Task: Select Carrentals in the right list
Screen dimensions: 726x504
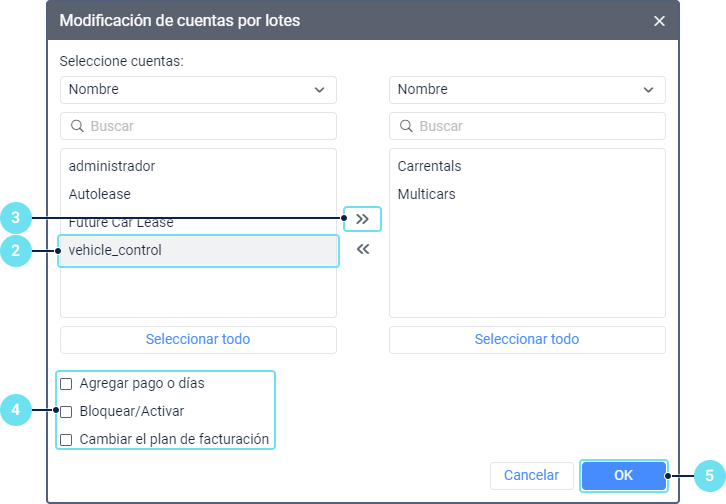Action: click(429, 166)
